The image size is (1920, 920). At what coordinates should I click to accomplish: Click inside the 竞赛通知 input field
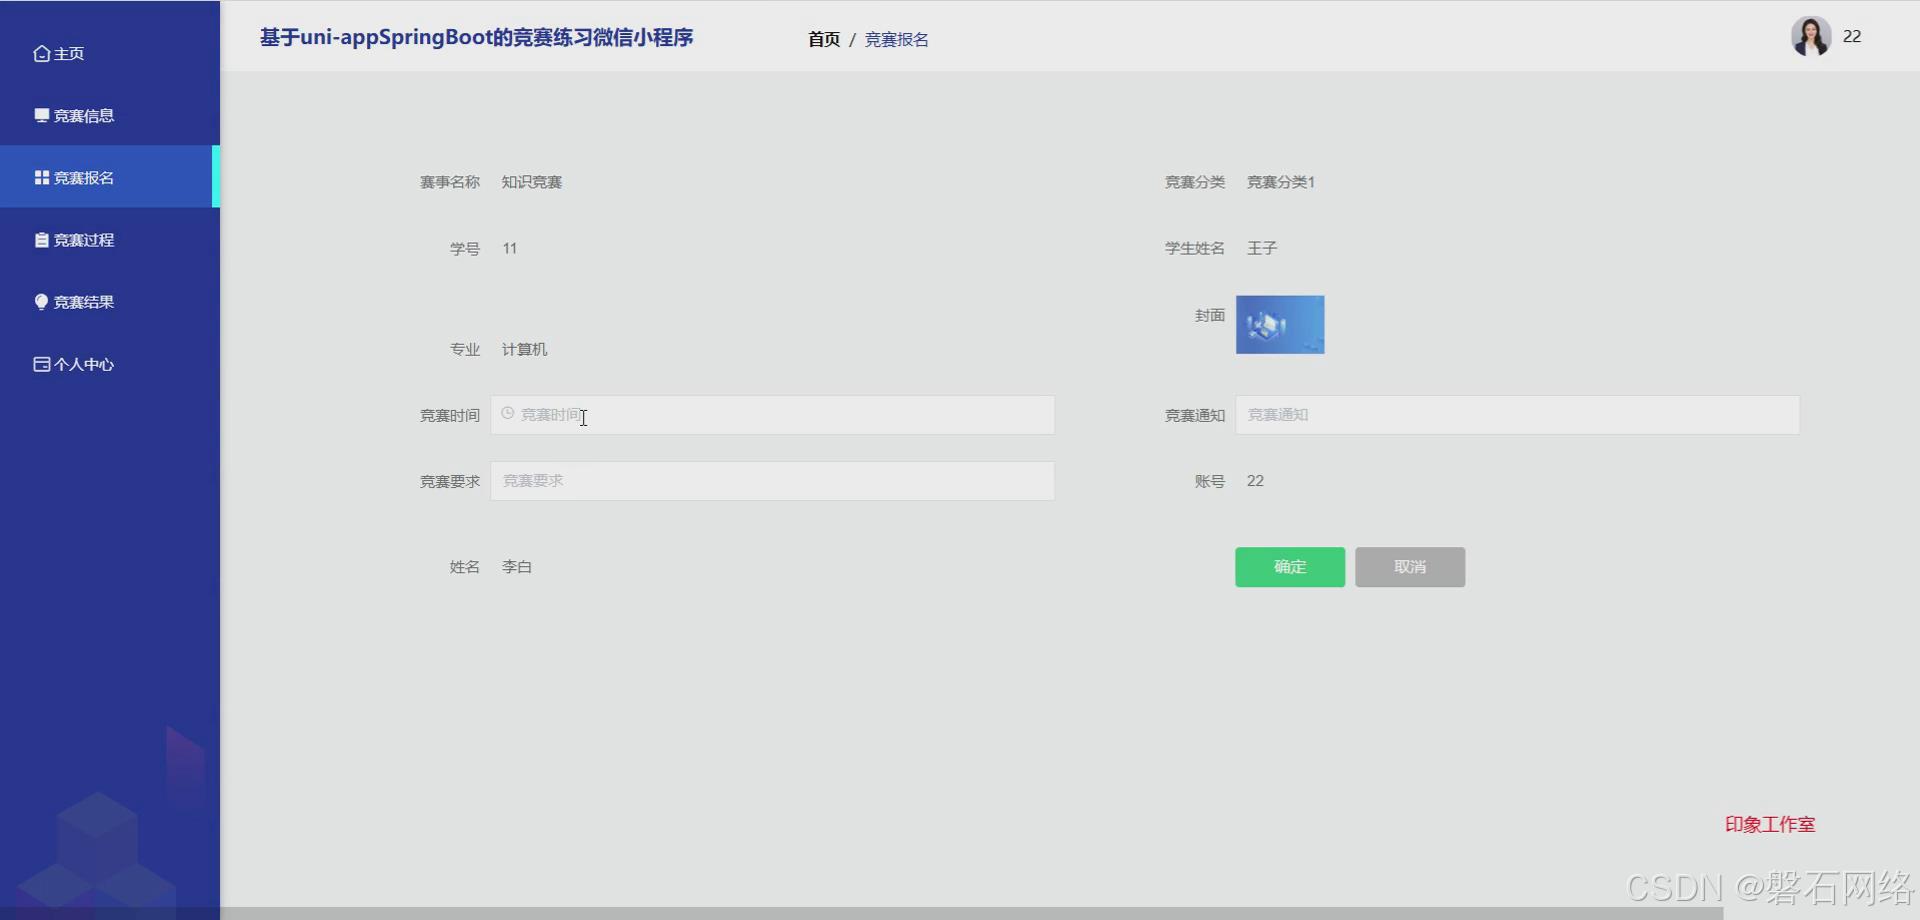1516,414
